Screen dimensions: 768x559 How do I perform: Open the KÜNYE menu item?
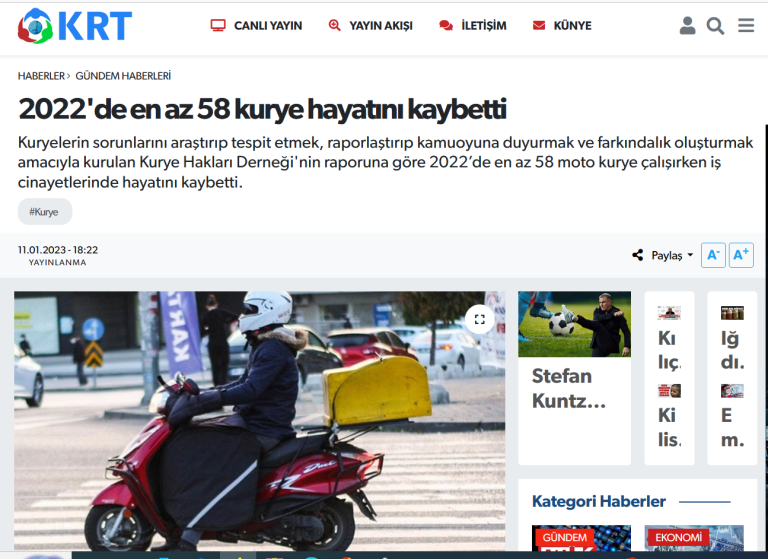572,25
